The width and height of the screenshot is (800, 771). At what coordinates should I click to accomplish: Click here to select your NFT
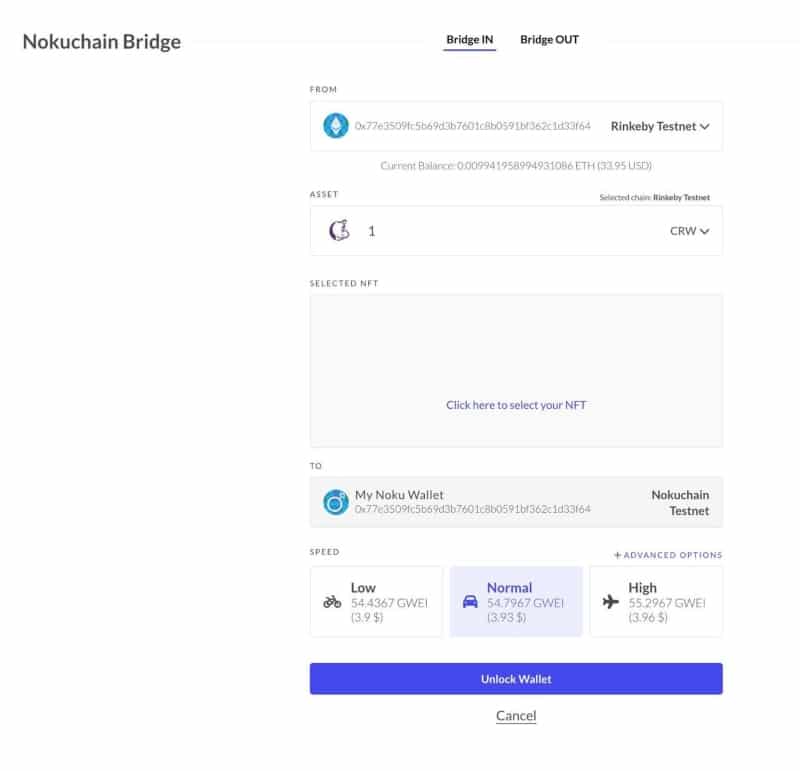pos(516,405)
